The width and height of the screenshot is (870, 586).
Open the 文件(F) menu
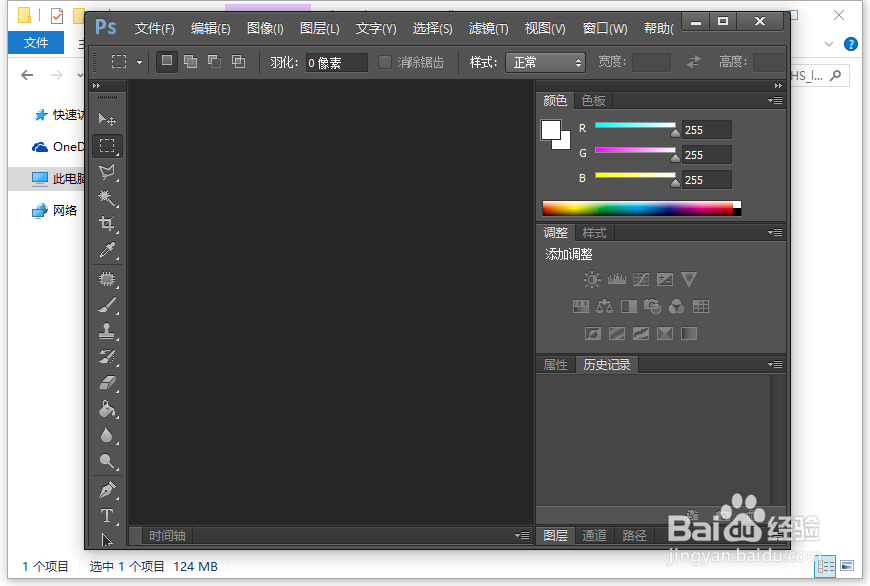[x=154, y=28]
